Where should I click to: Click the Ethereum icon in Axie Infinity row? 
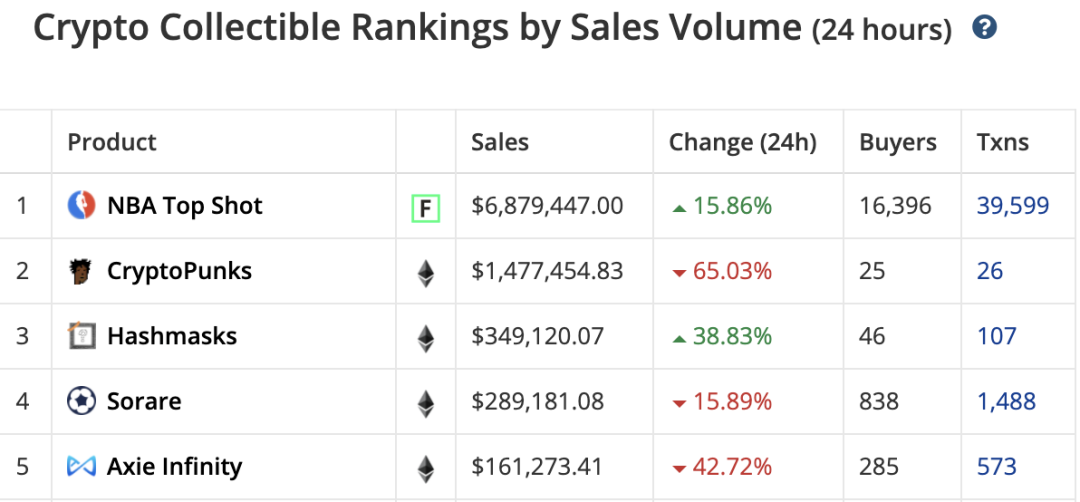click(426, 468)
